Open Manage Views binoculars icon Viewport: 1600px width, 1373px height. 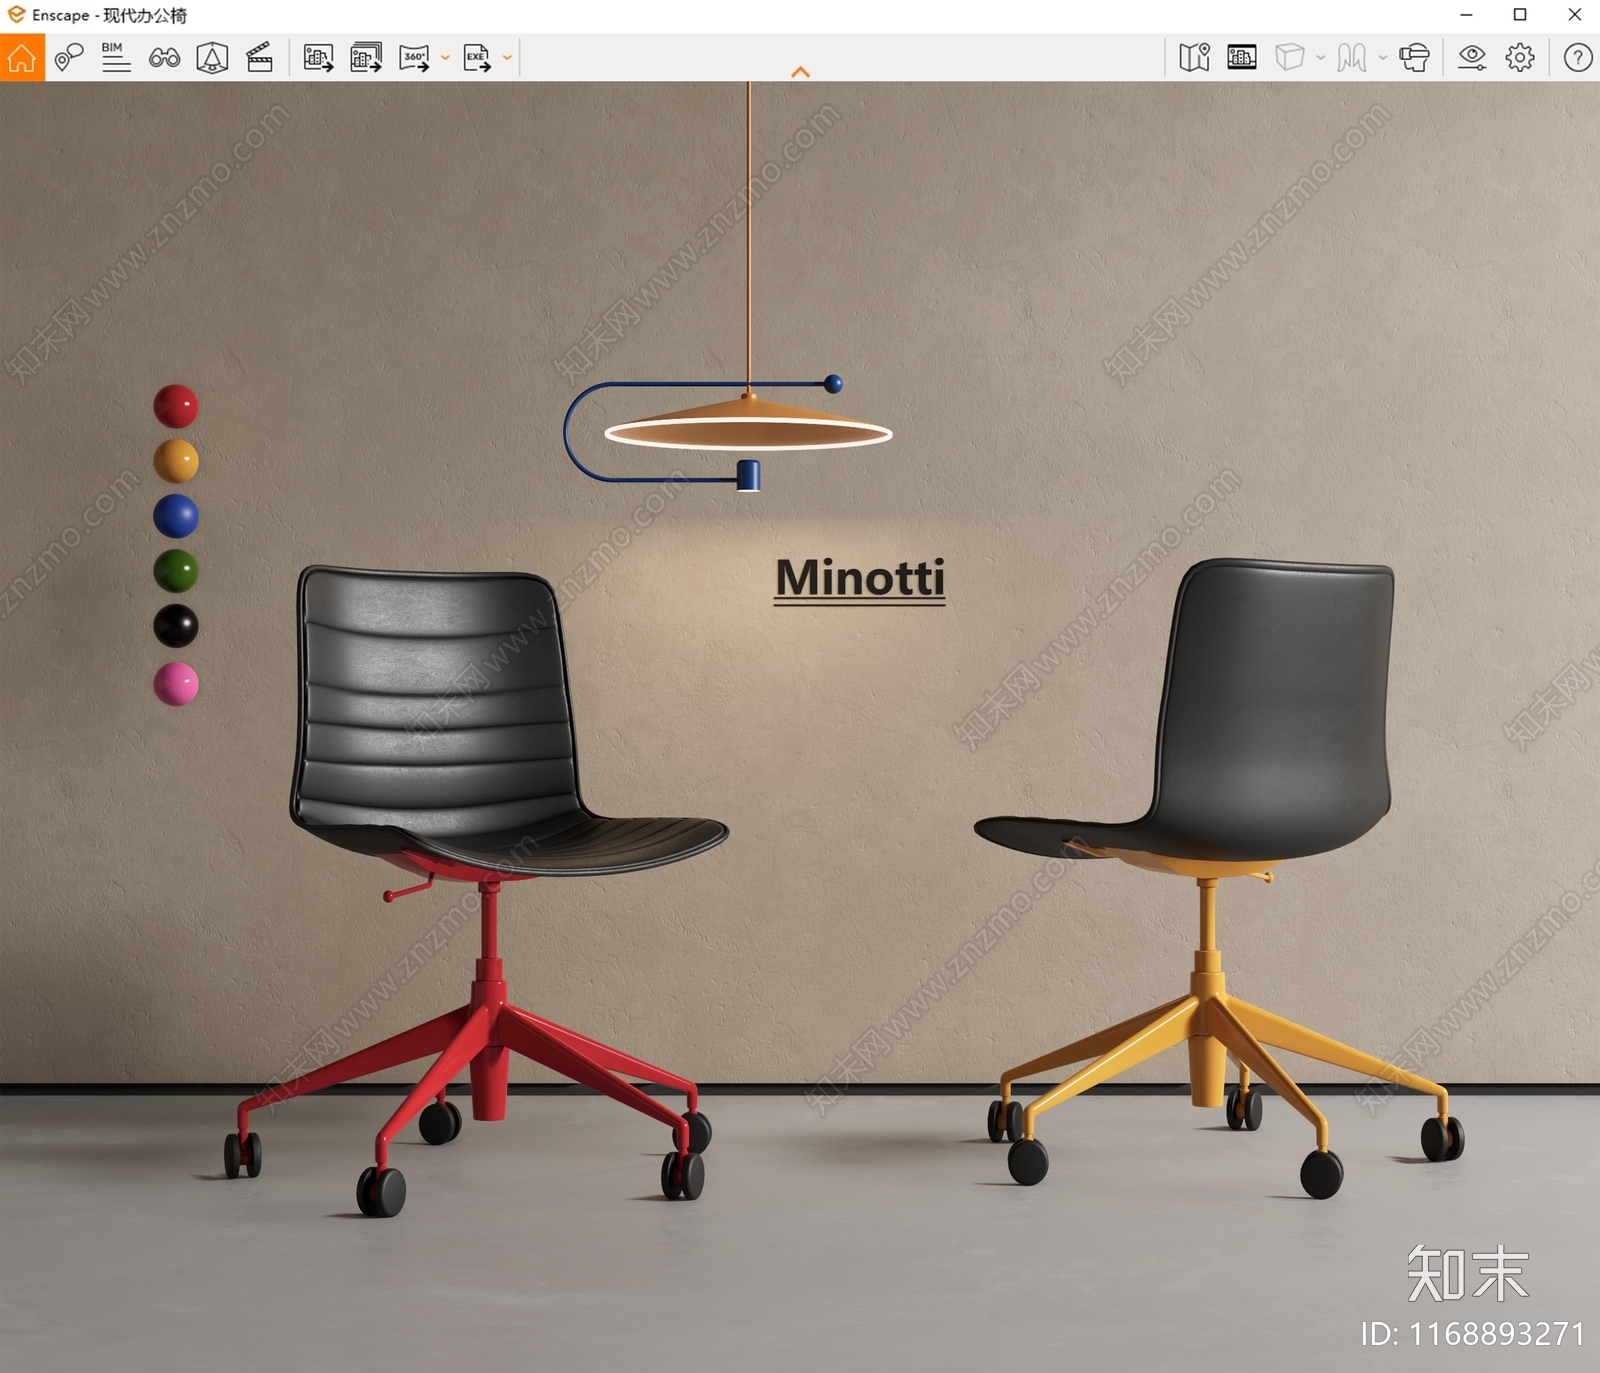(164, 58)
